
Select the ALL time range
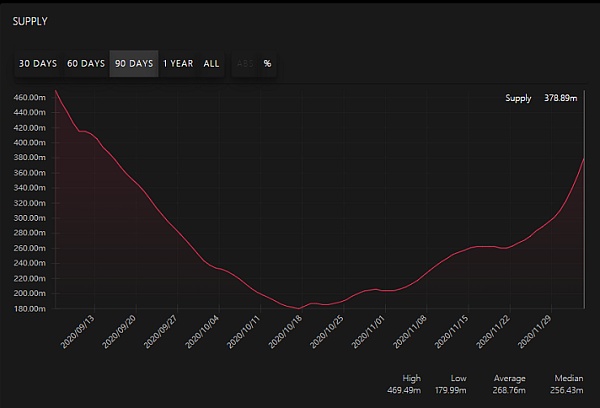(212, 63)
